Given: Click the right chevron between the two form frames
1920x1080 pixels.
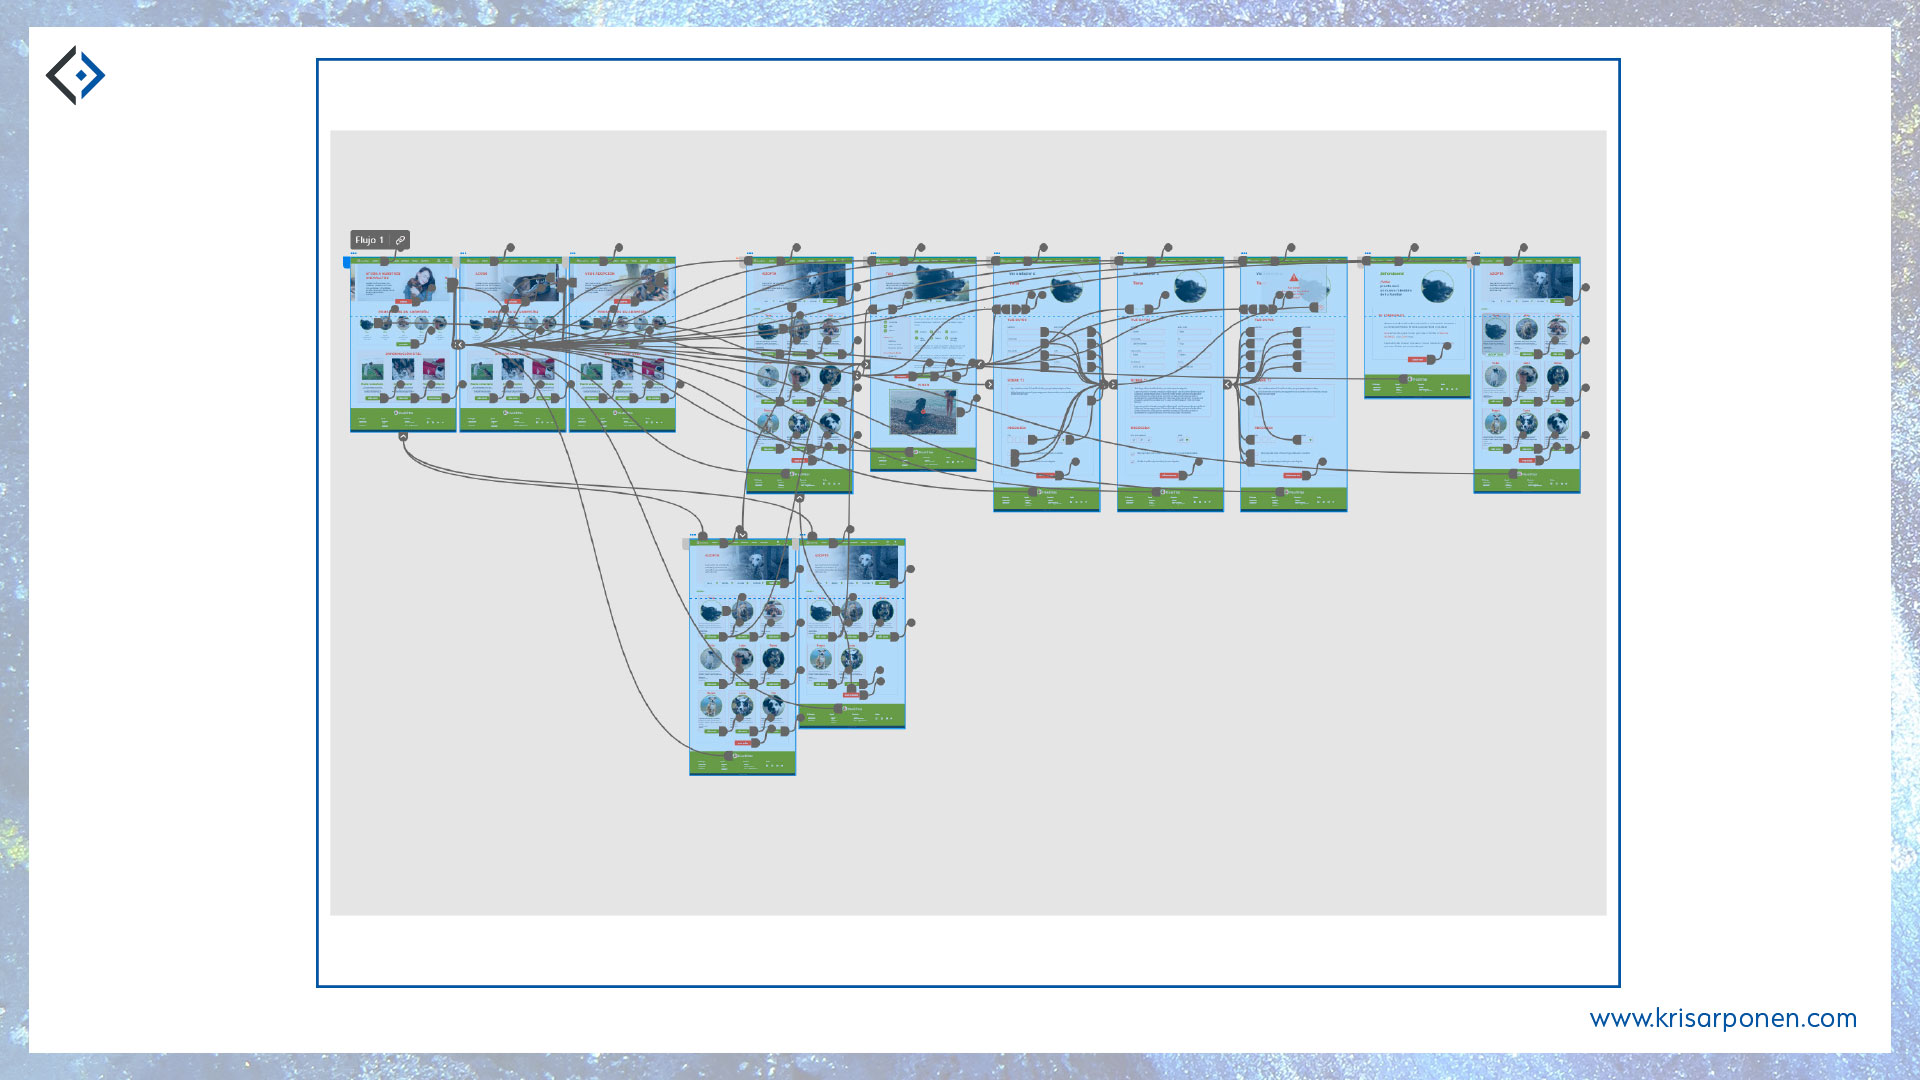Looking at the screenshot, I should (1113, 384).
